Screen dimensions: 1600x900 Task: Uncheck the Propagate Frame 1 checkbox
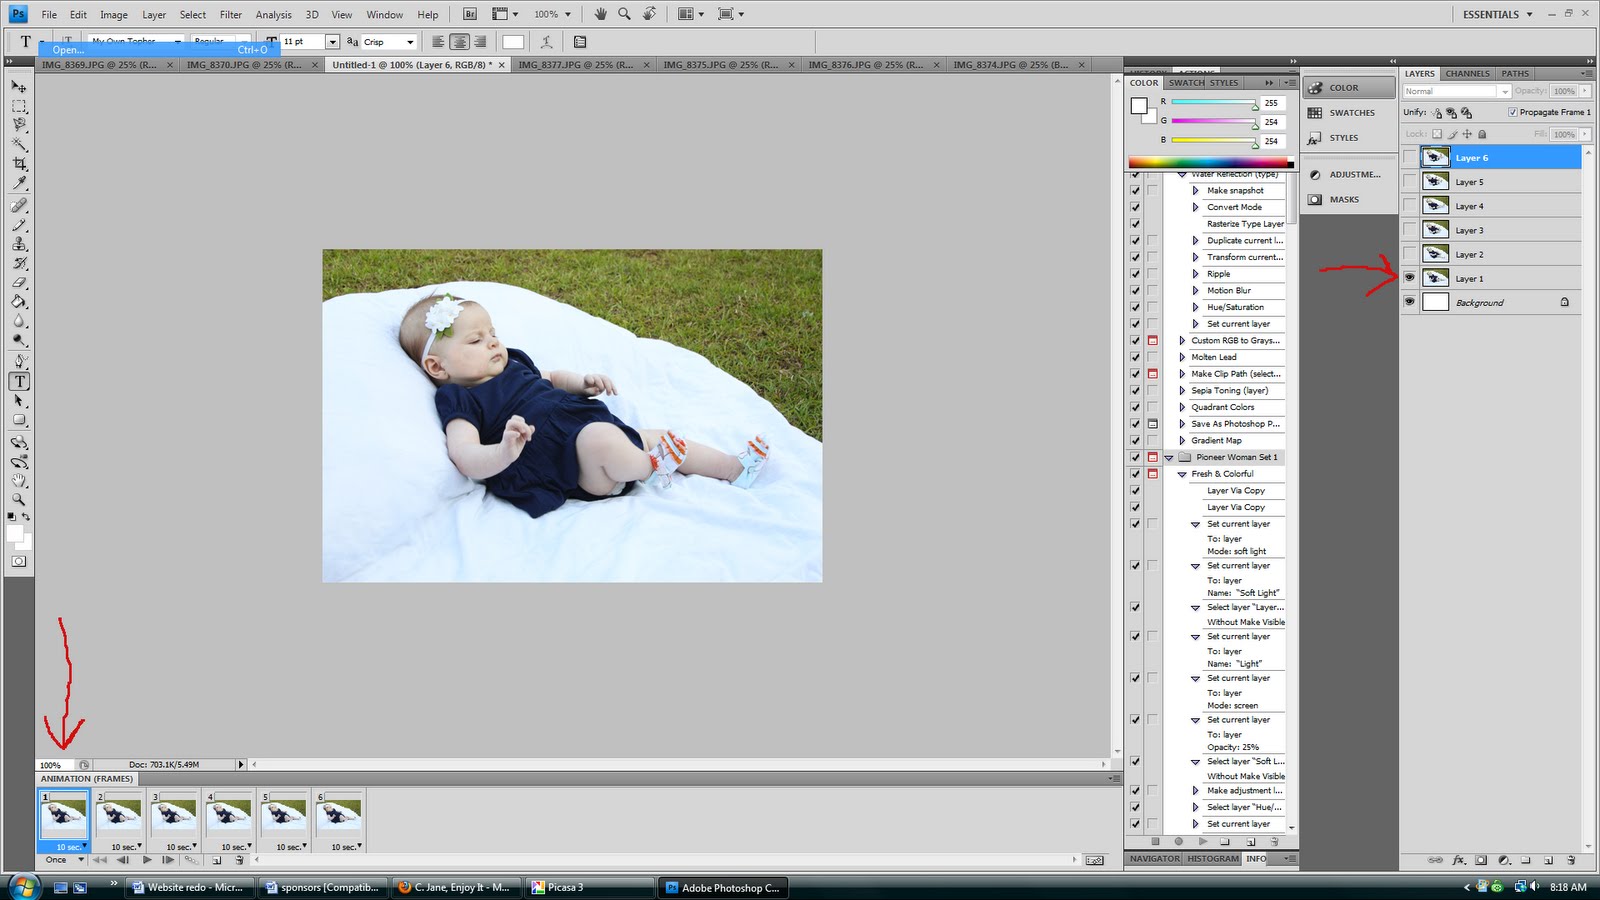pos(1512,112)
